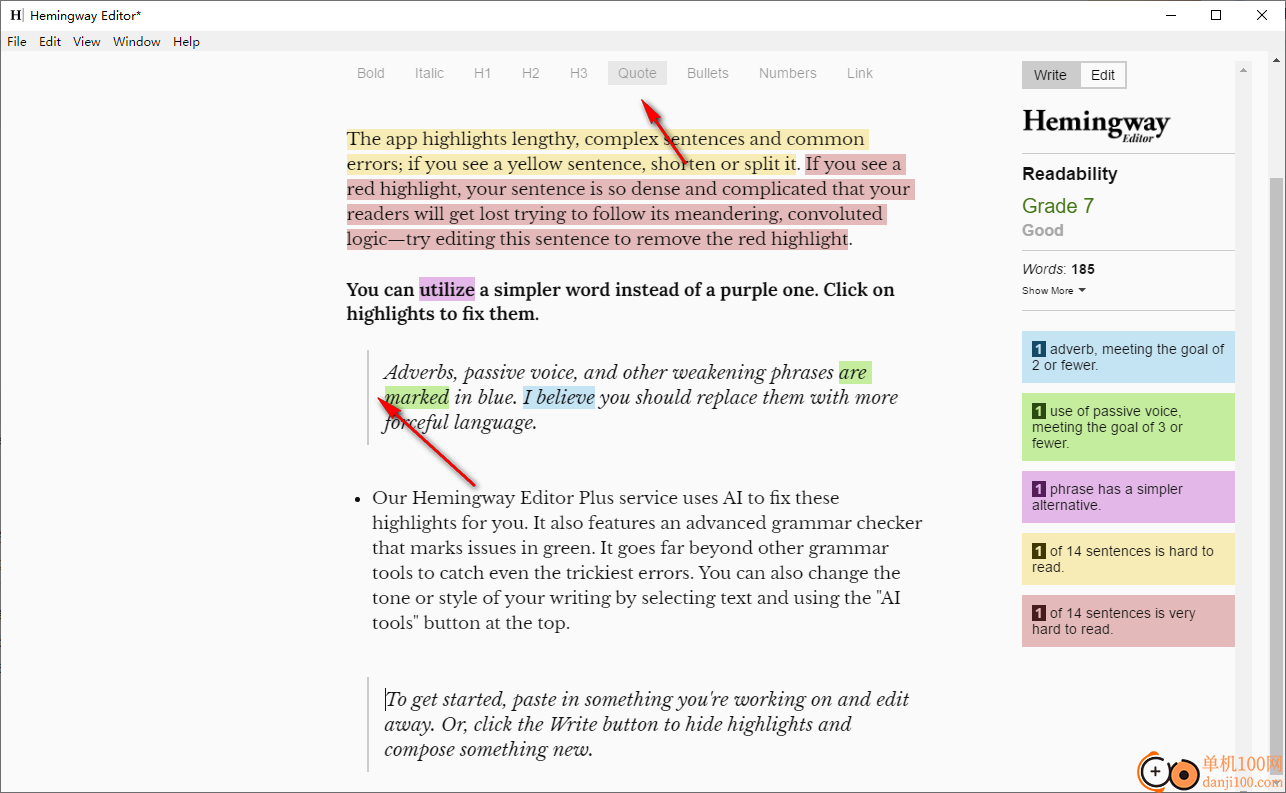Click the blue adverb count card

1128,357
